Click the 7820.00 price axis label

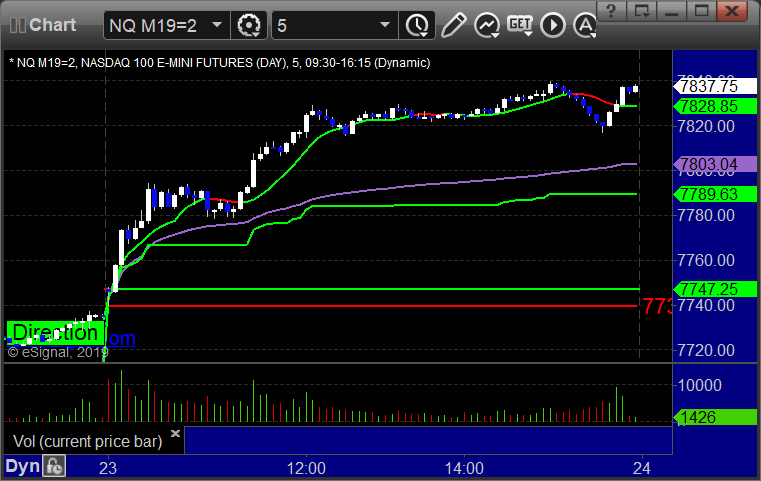706,127
